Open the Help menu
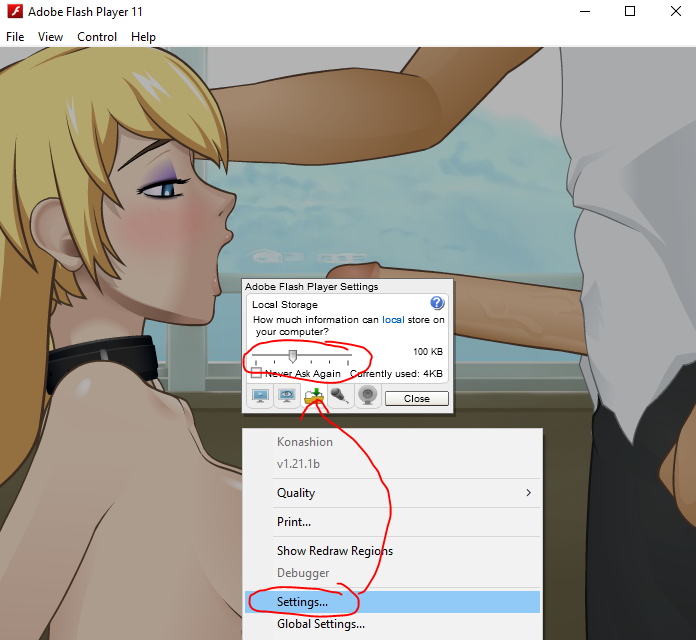Screen dimensions: 696x640 pyautogui.click(x=143, y=37)
